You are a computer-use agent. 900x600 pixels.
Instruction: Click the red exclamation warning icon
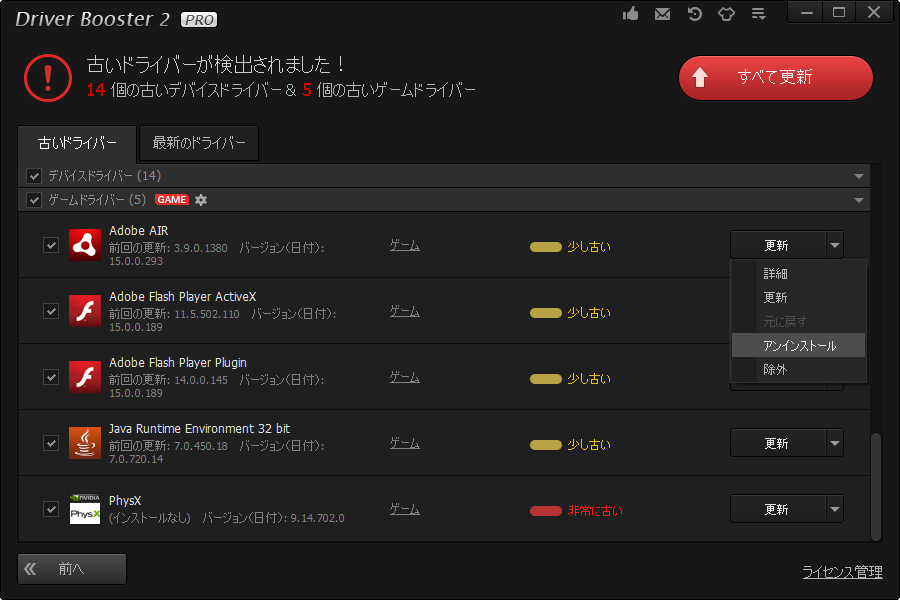point(48,78)
